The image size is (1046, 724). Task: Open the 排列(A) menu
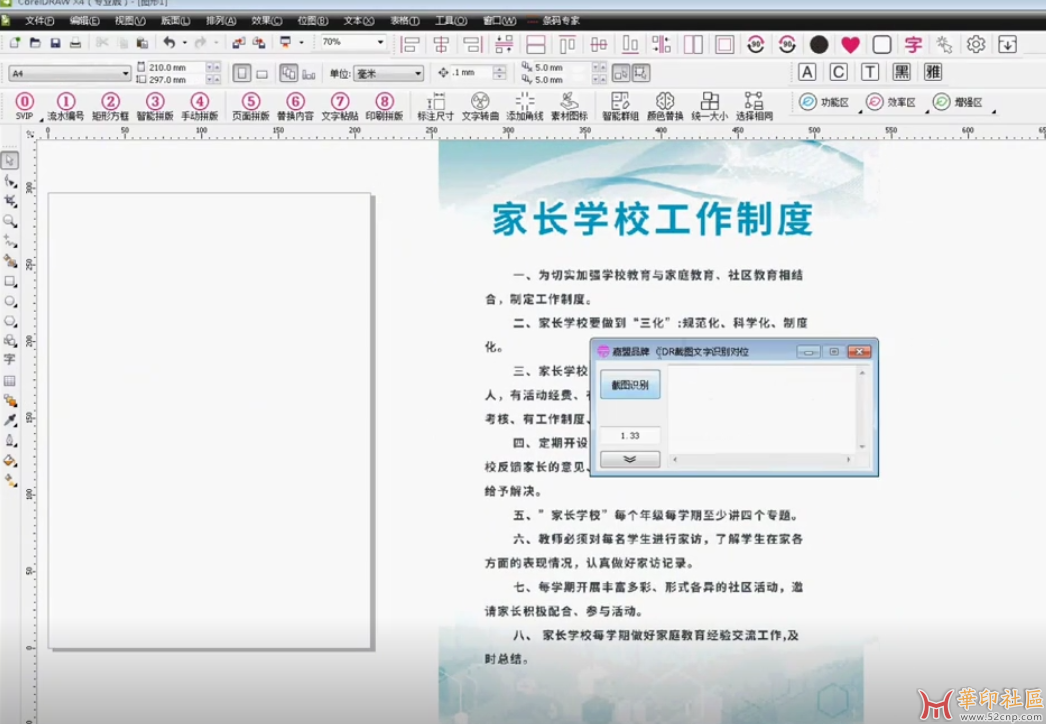coord(221,21)
